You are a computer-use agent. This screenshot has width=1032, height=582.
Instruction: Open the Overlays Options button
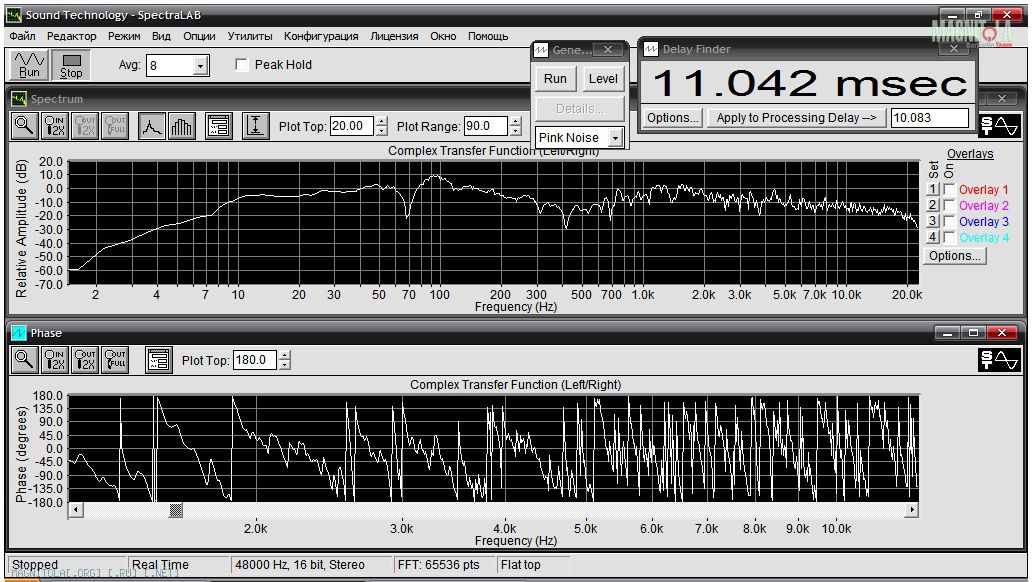click(955, 255)
